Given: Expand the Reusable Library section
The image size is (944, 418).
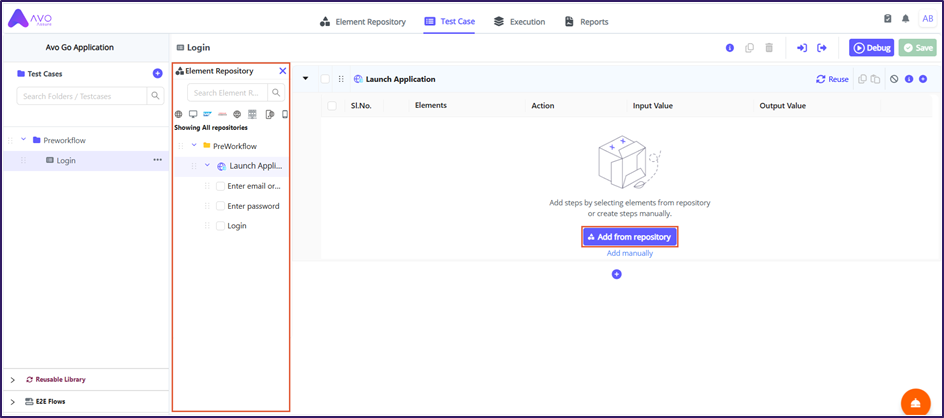Looking at the screenshot, I should point(13,380).
